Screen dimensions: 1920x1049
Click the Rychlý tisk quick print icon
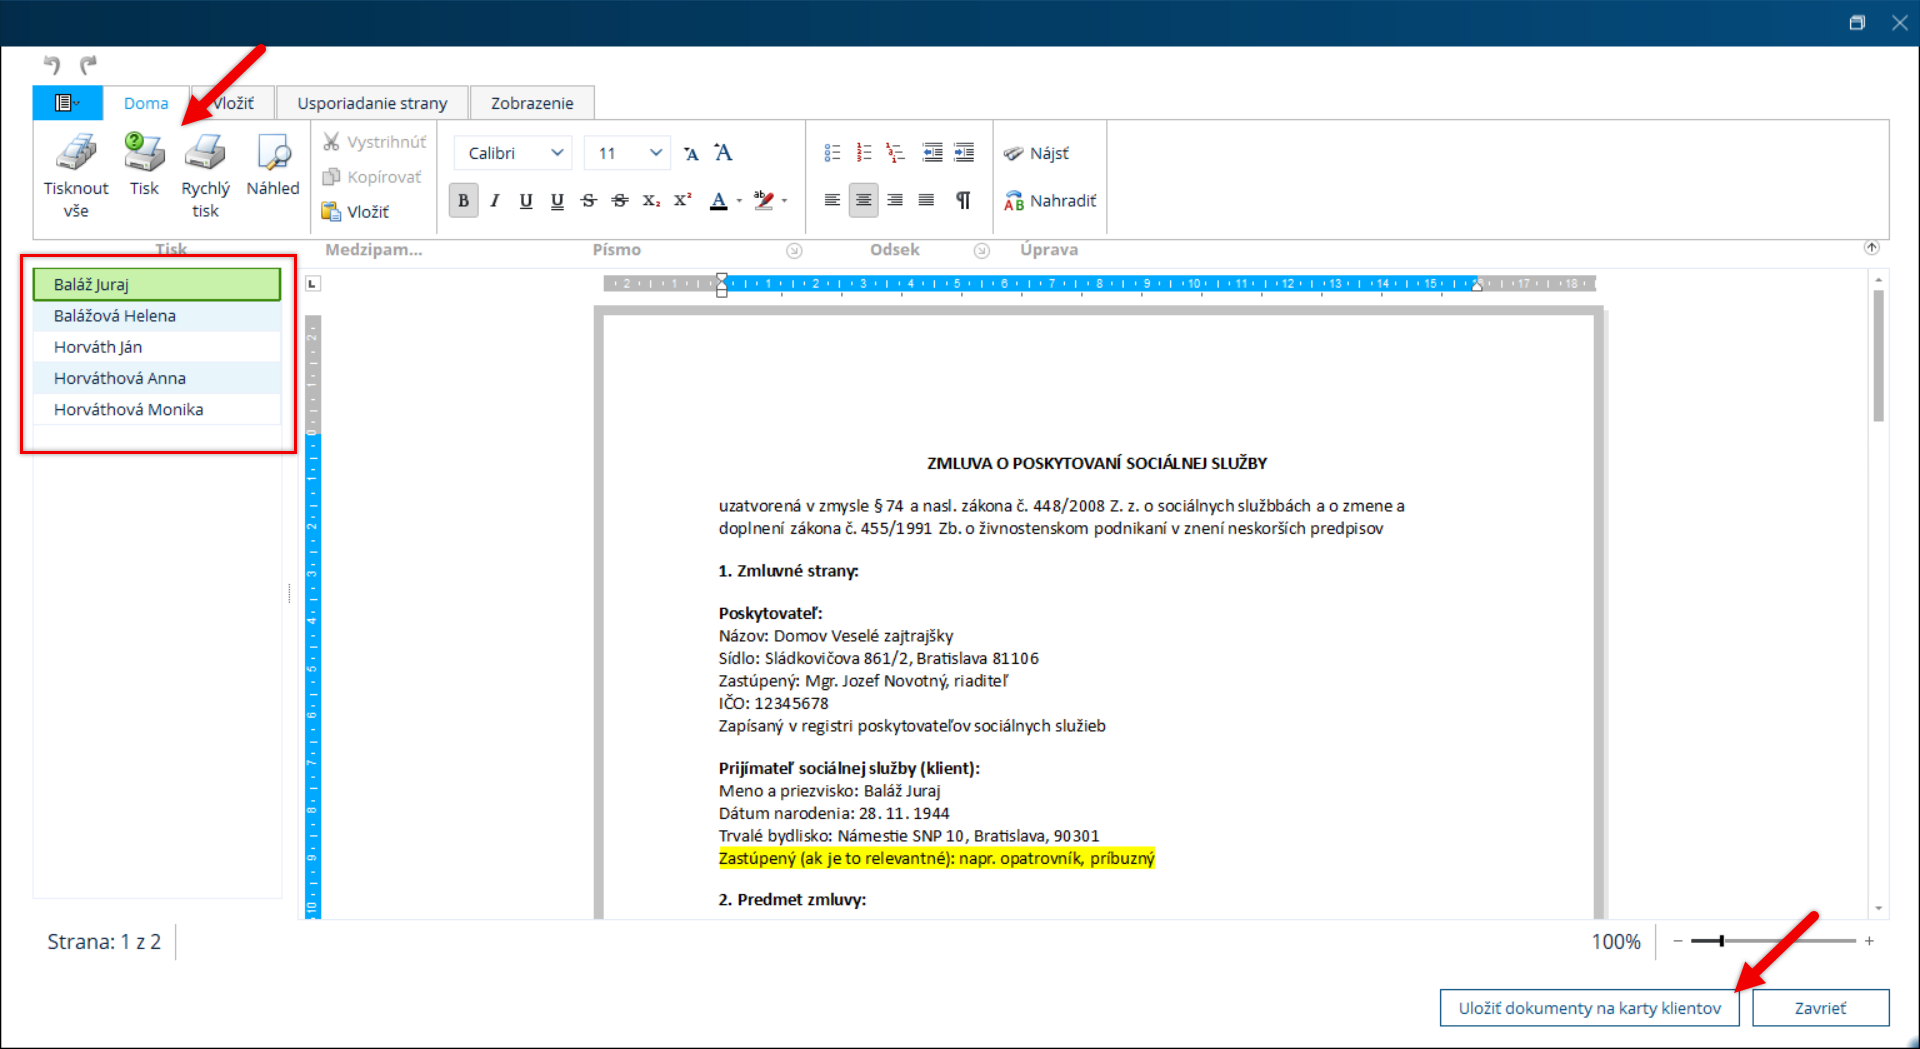click(205, 153)
